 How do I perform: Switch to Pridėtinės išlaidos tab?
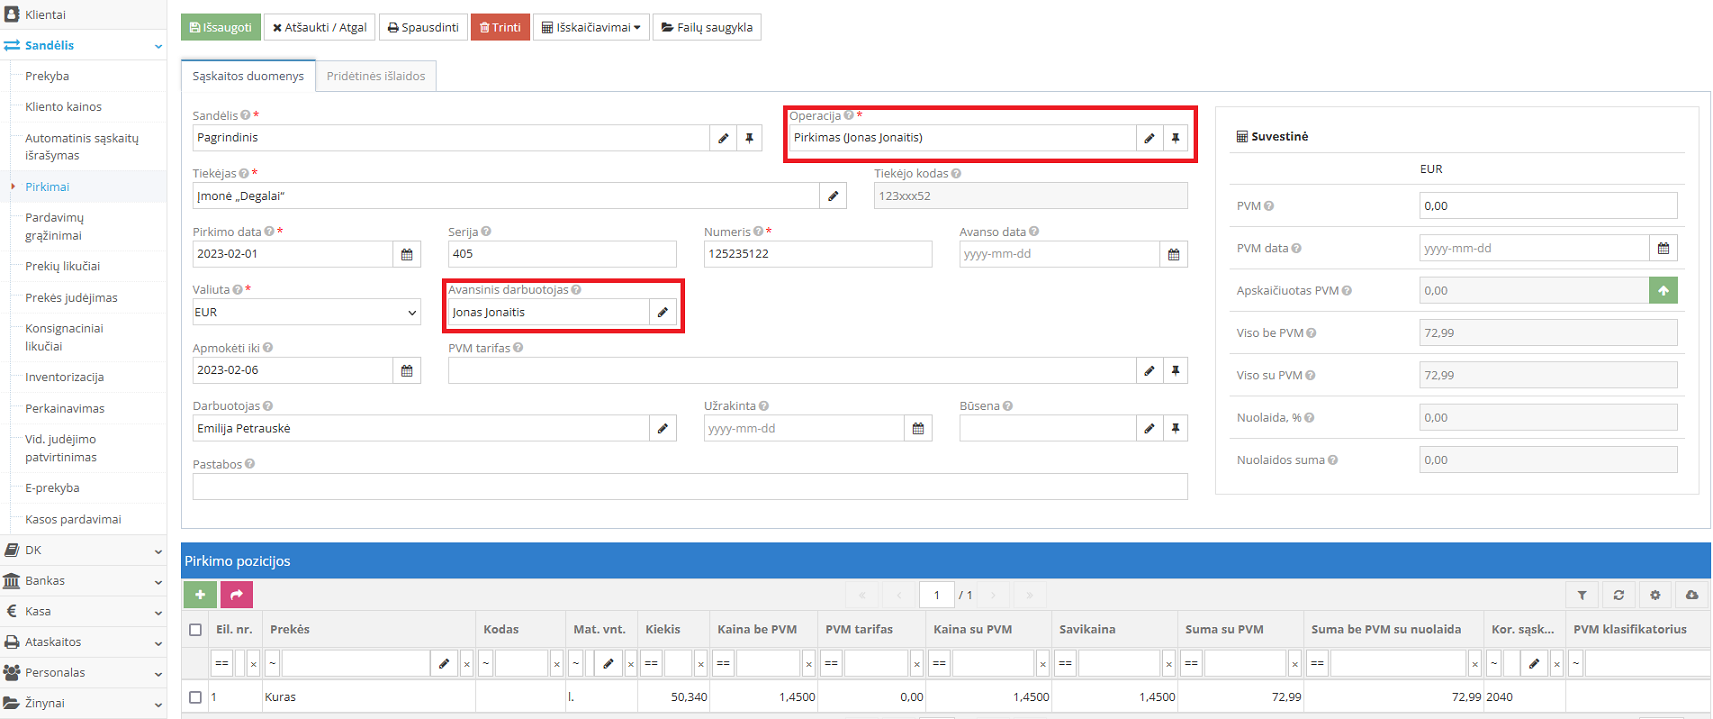[x=375, y=76]
